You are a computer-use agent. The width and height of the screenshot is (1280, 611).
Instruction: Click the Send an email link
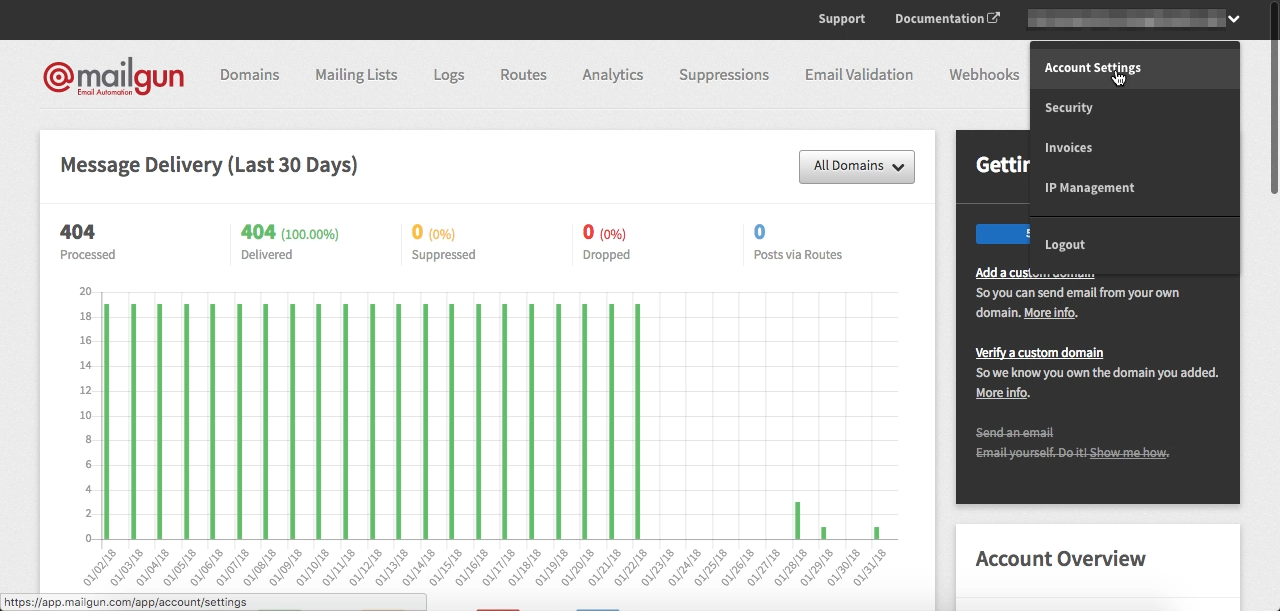click(1014, 432)
